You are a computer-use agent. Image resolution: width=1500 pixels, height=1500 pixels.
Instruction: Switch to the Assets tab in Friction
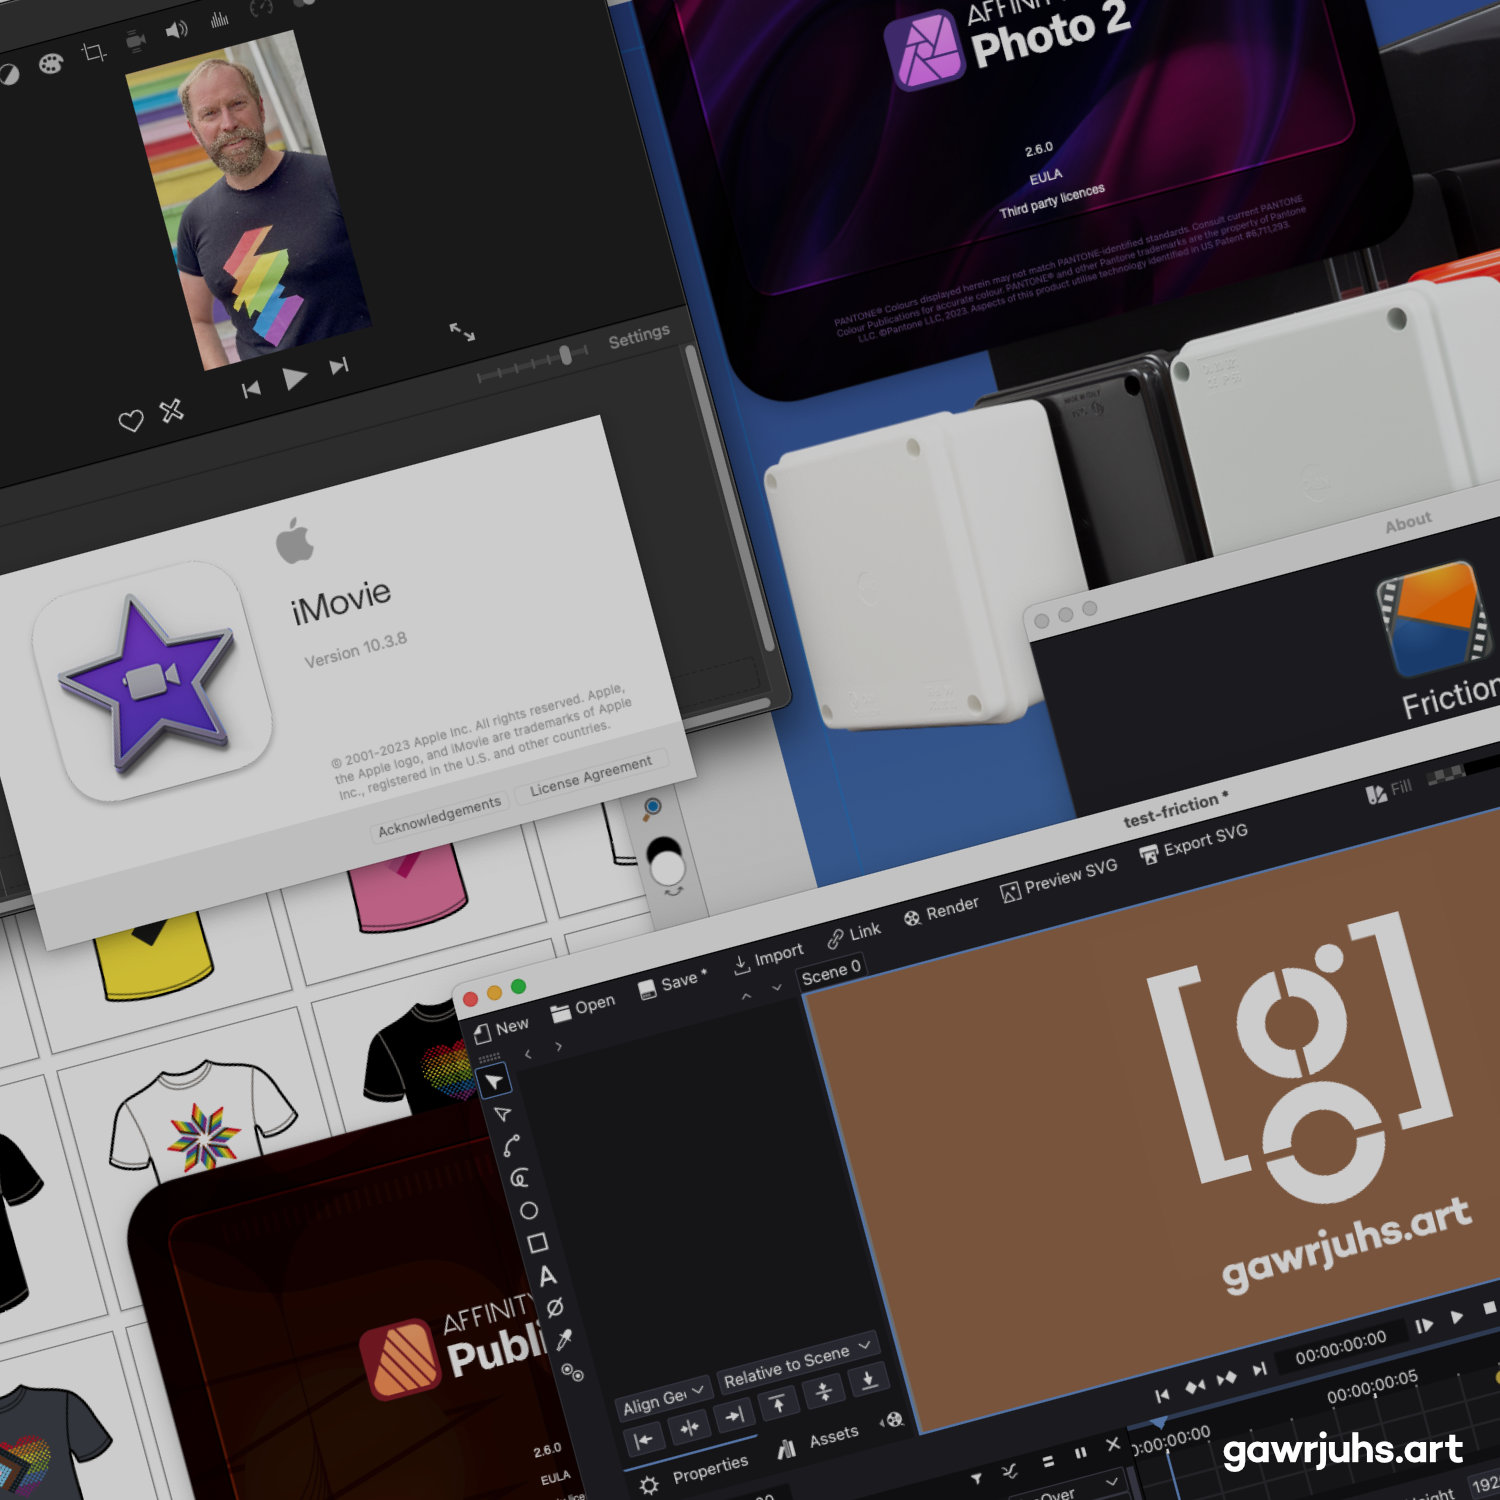point(819,1442)
